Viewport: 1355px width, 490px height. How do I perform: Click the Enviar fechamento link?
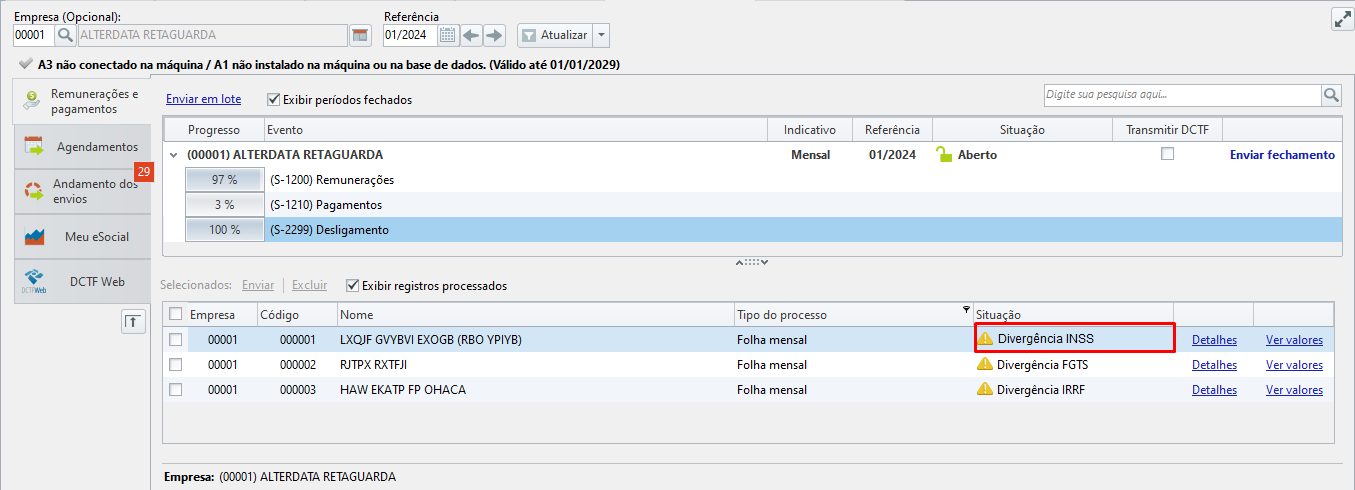pos(1282,155)
